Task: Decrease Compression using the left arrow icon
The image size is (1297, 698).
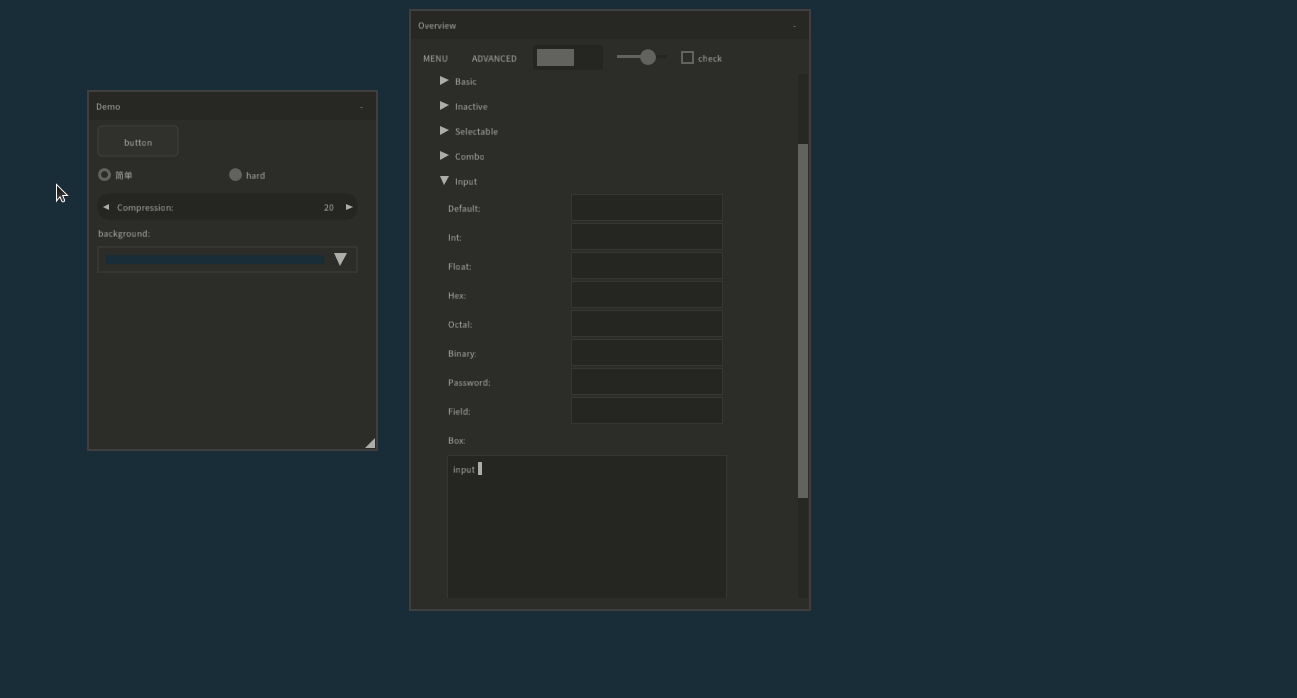Action: click(x=105, y=207)
